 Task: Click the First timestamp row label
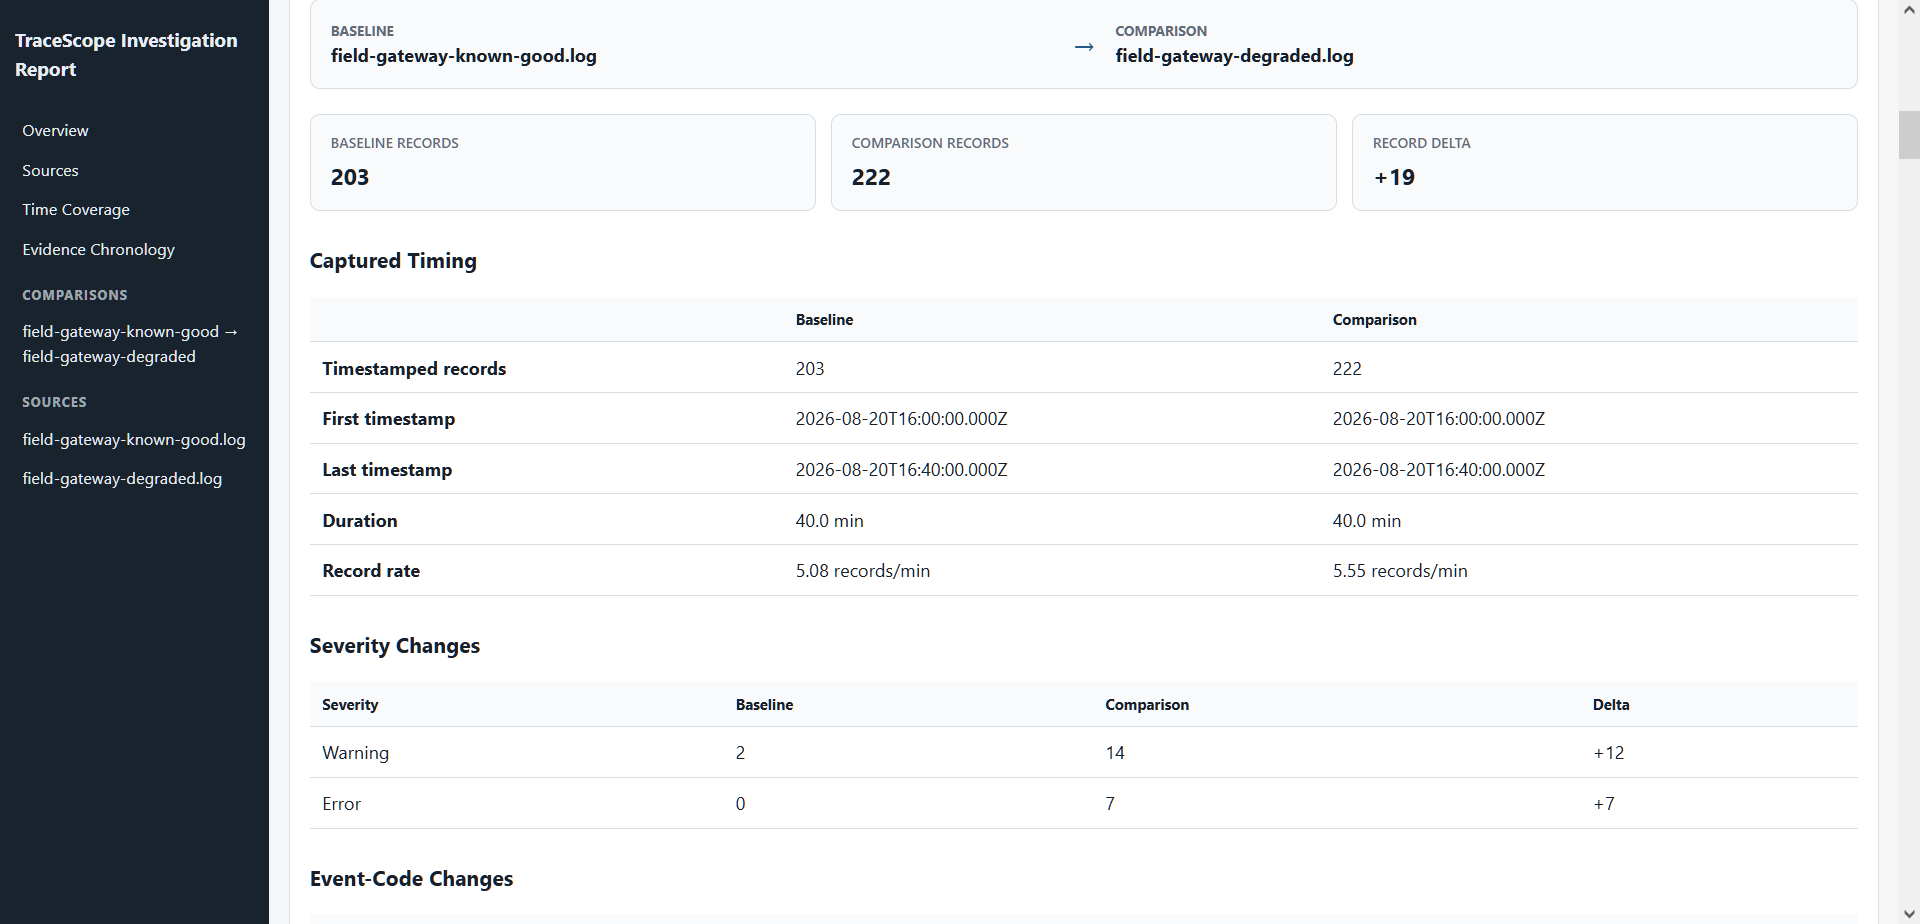click(x=388, y=419)
